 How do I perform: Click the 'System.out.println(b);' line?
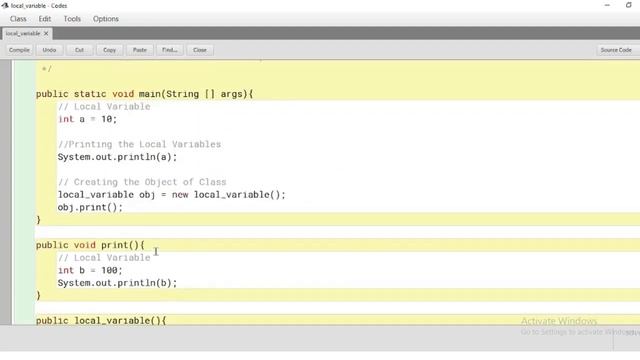click(x=118, y=283)
